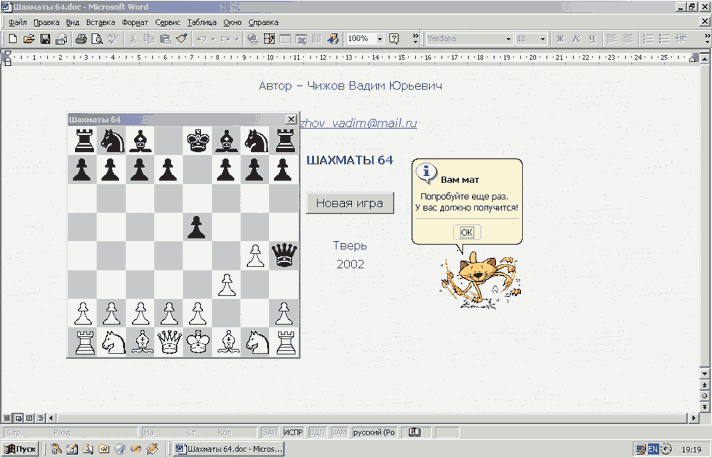Toggle the ЗАП macro recording indicator
The width and height of the screenshot is (712, 458).
269,433
